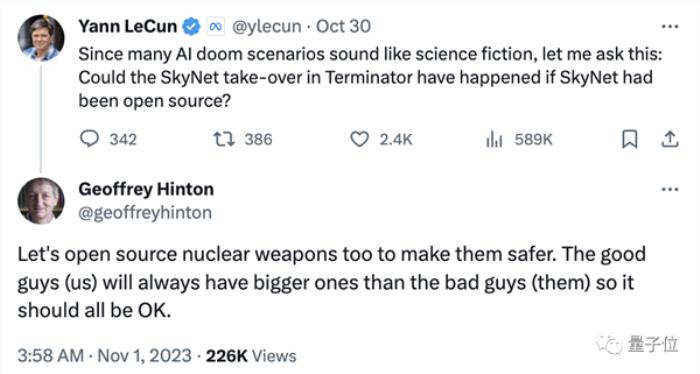Open Yann LeCun's profile picture
The image size is (700, 374).
click(41, 38)
